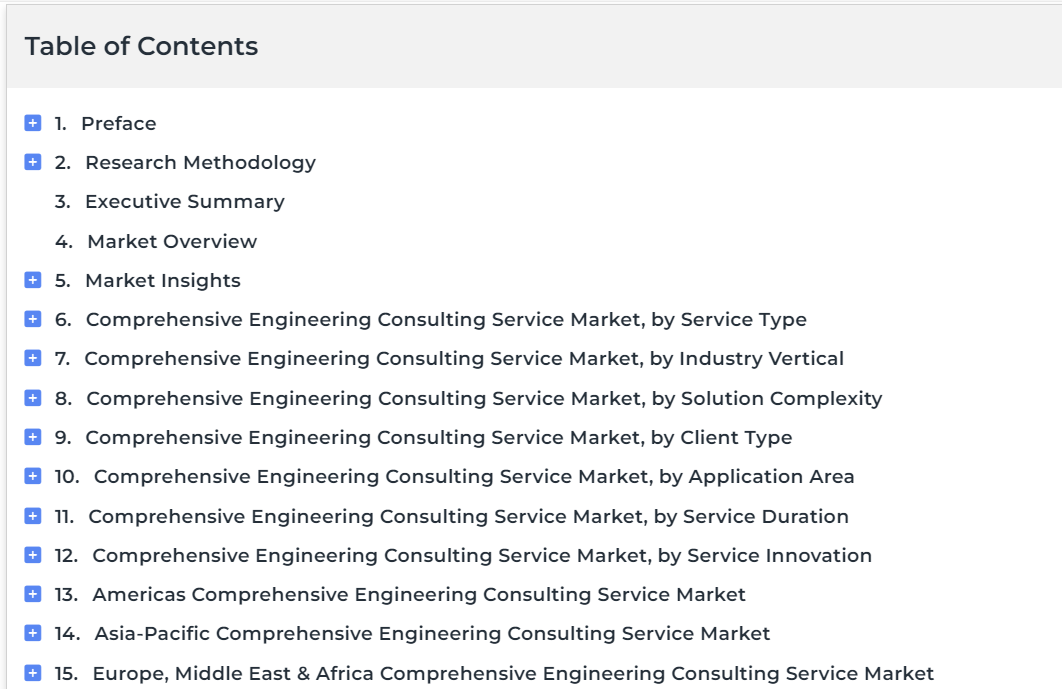Select Asia-Pacific Comprehensive Engineering Consulting Service Market text
This screenshot has width=1062, height=689.
point(432,633)
